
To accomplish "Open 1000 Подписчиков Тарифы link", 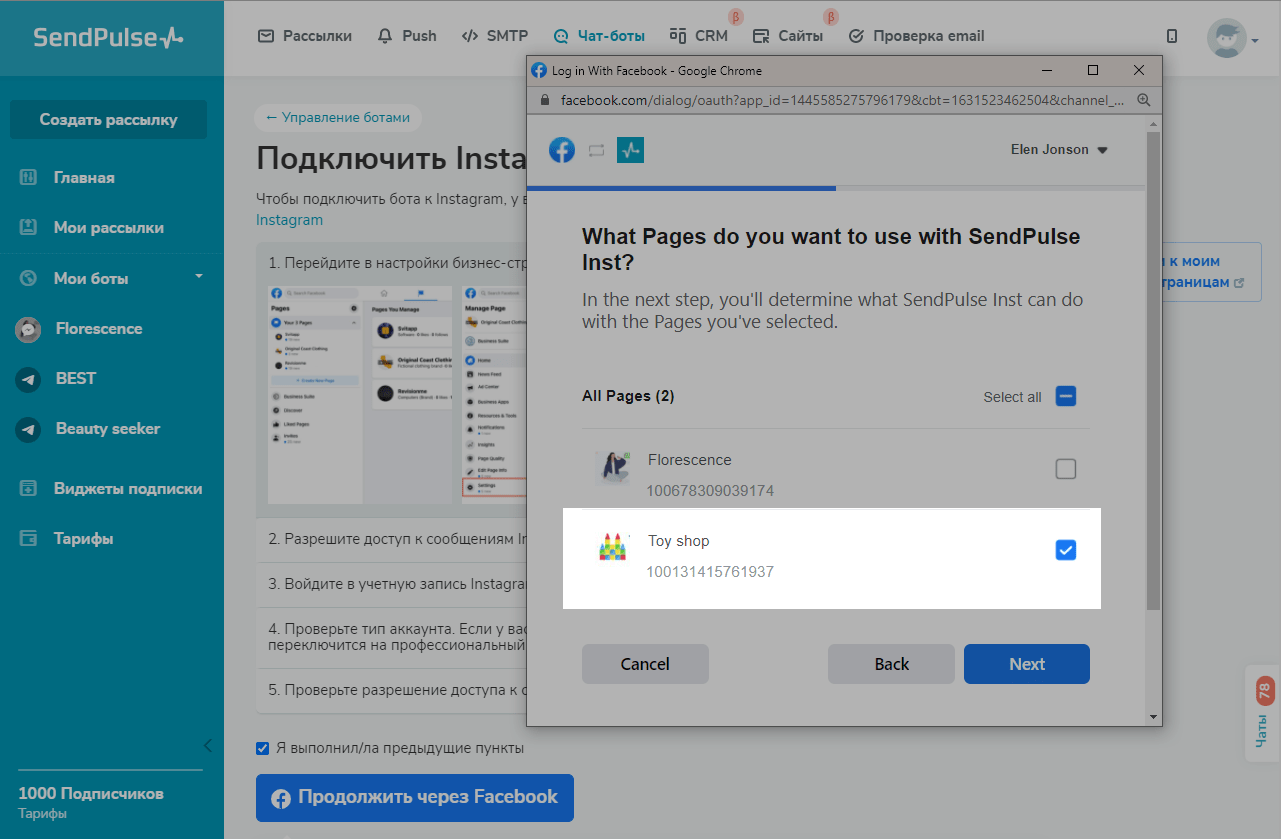I will pyautogui.click(x=91, y=802).
